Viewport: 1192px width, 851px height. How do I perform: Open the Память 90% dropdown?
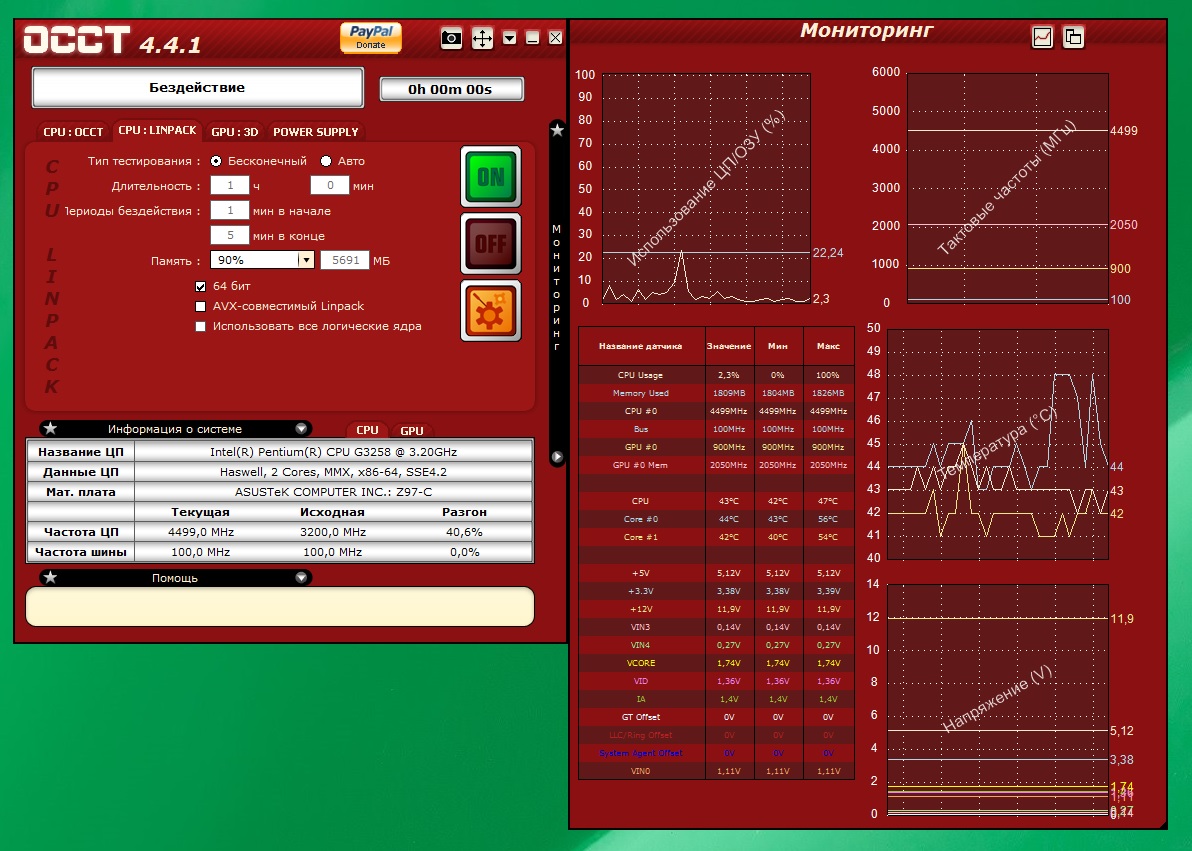tap(262, 260)
